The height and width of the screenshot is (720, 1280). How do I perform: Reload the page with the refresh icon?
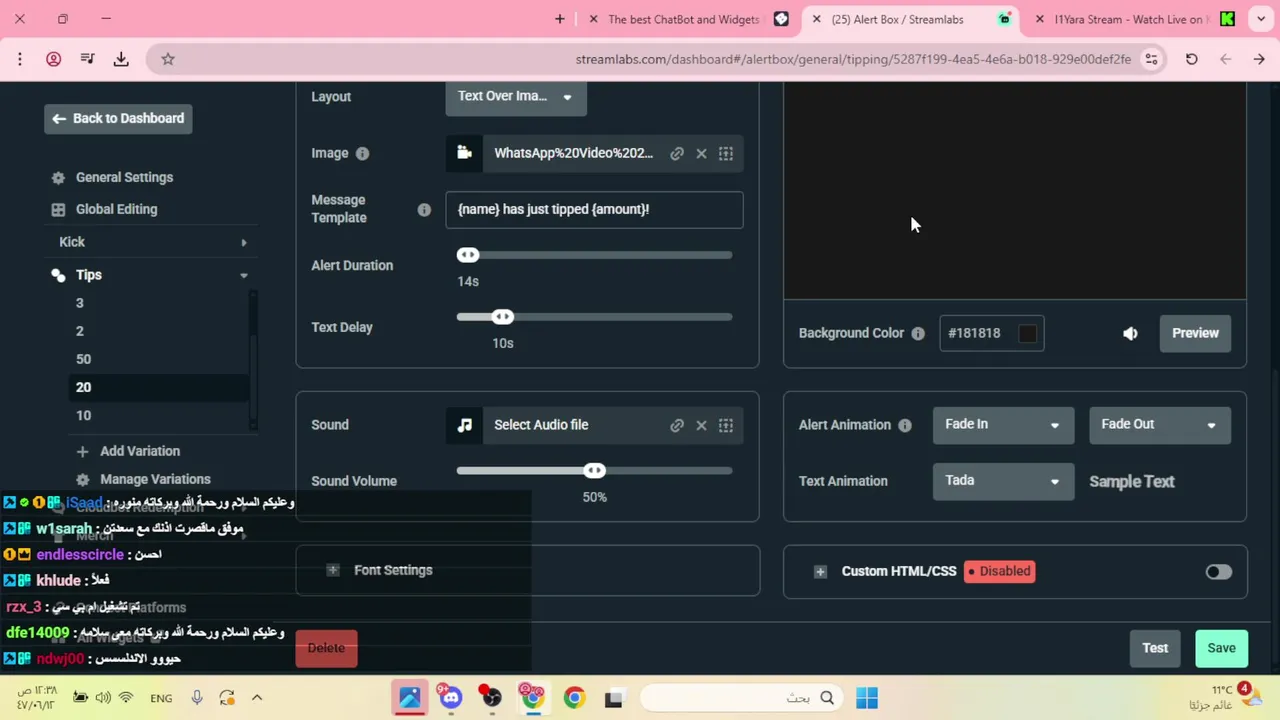[x=1191, y=59]
